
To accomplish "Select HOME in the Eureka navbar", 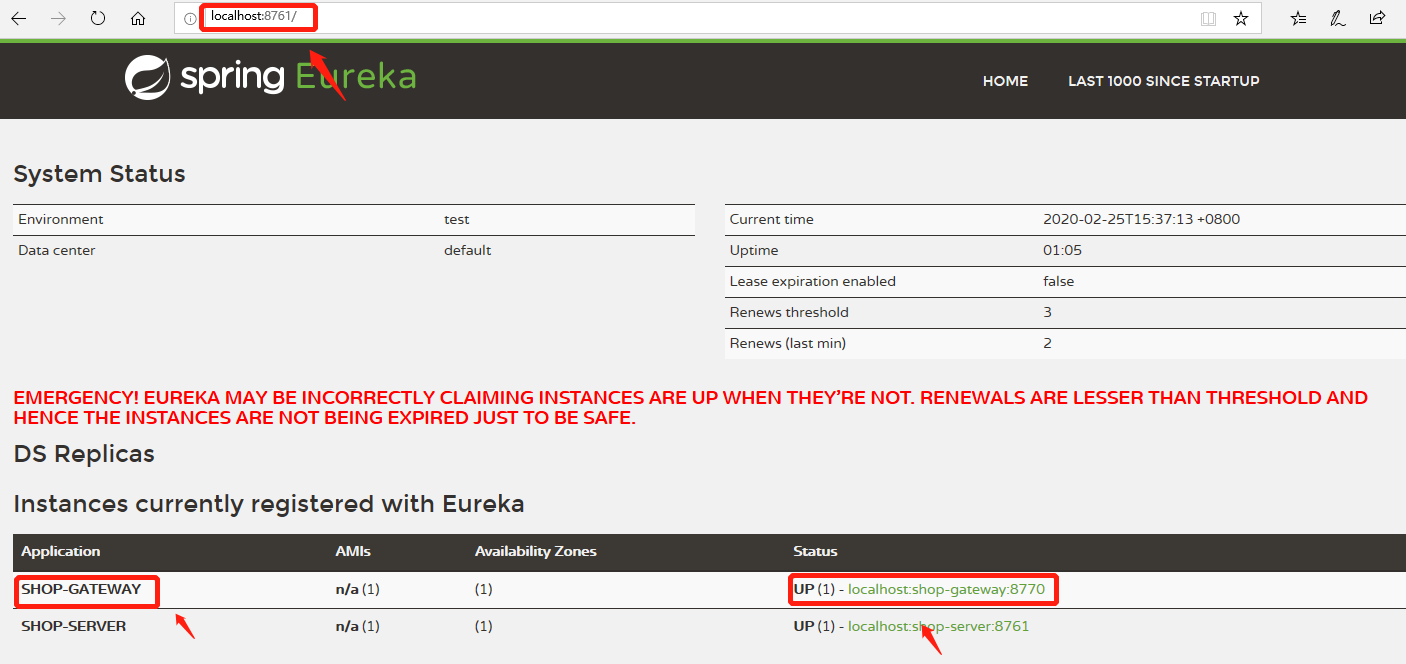I will click(x=1005, y=81).
